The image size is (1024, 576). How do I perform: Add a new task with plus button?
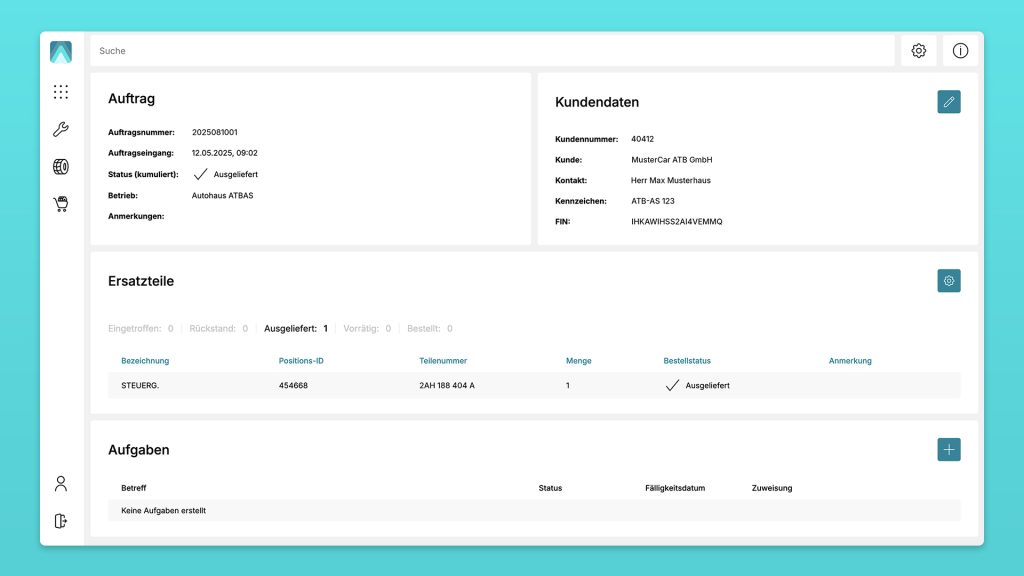pos(948,449)
